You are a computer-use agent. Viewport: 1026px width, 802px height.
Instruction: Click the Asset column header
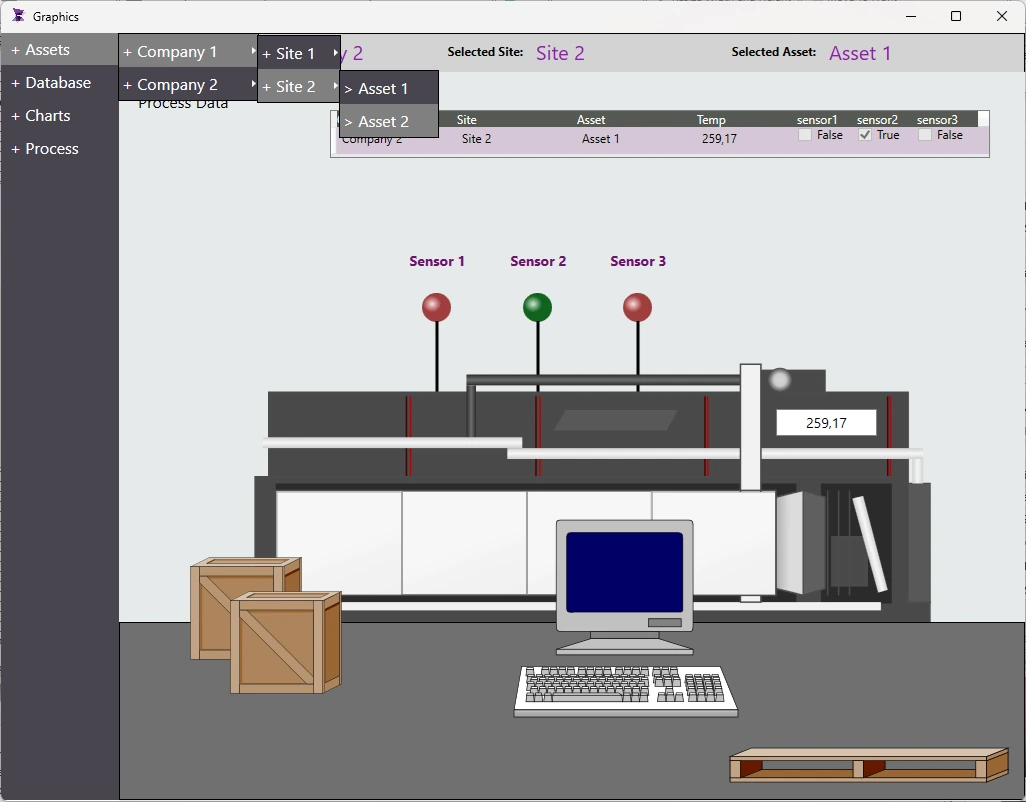[591, 120]
